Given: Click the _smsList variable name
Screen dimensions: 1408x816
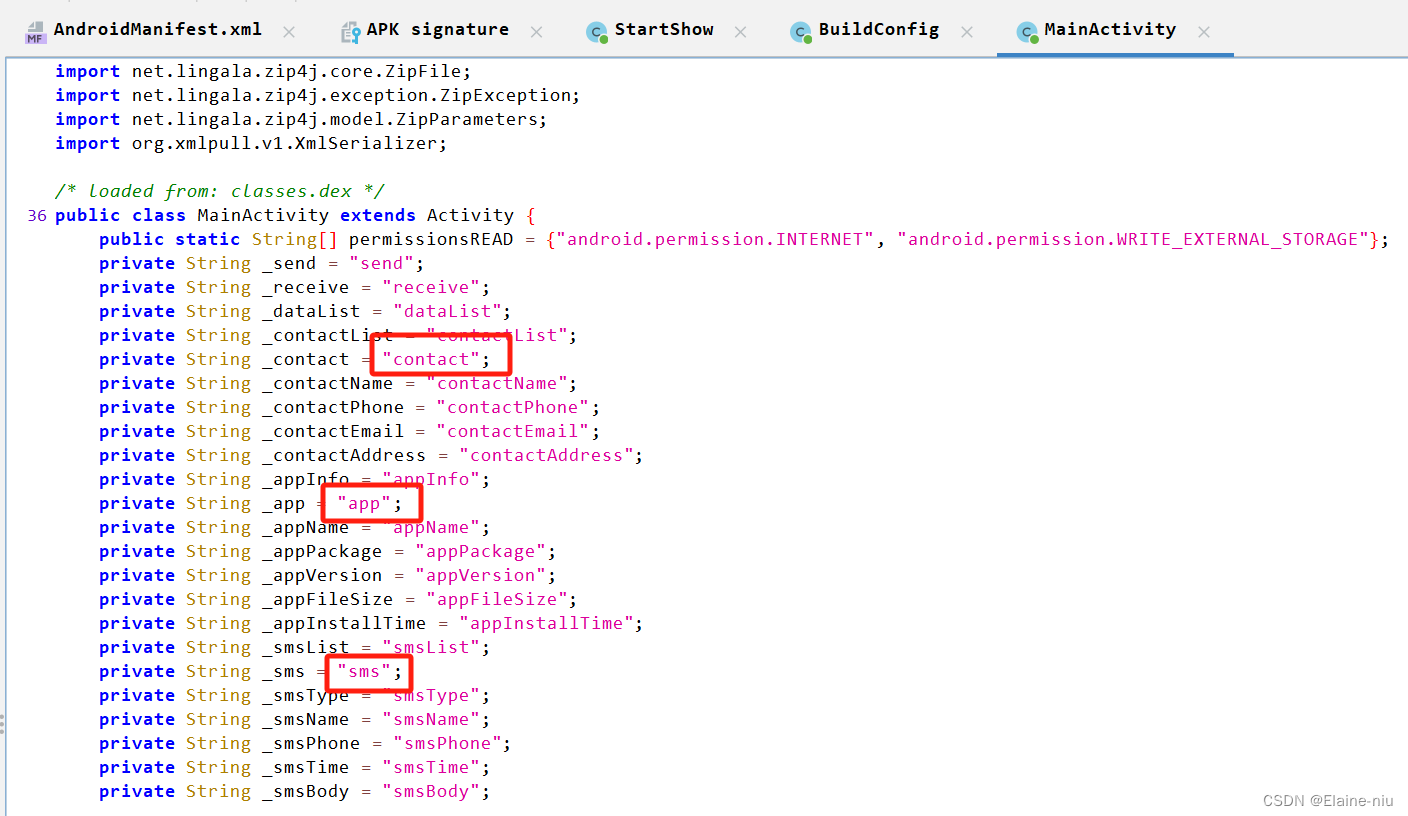Looking at the screenshot, I should tap(306, 647).
